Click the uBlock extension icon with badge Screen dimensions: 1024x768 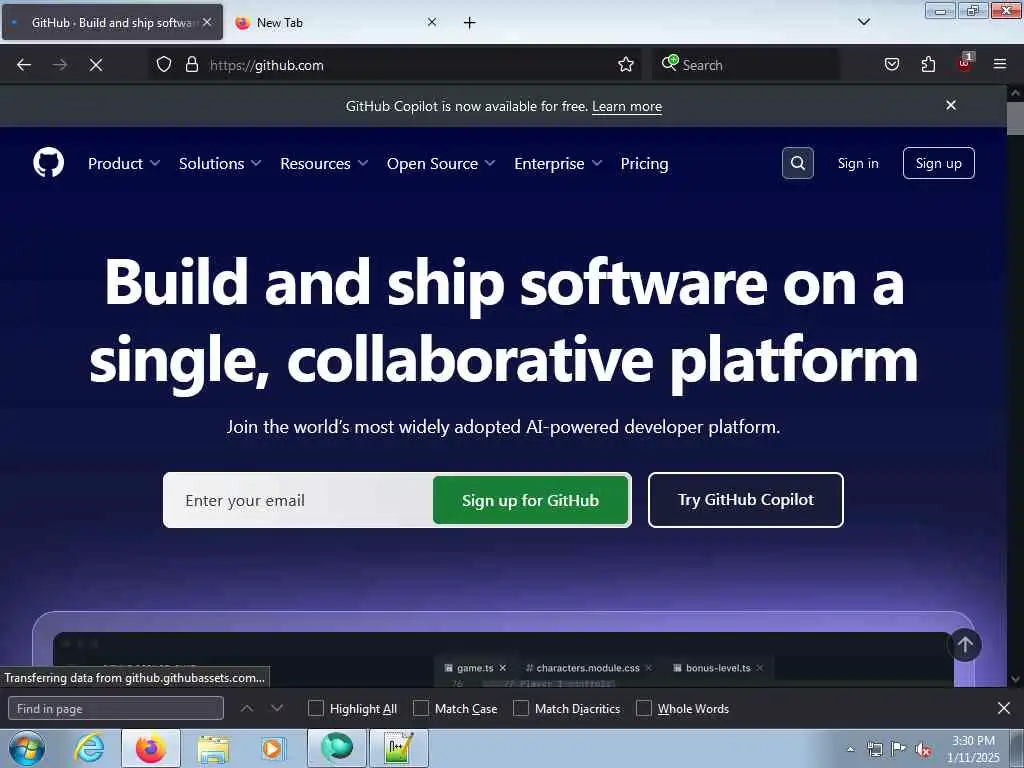tap(965, 63)
